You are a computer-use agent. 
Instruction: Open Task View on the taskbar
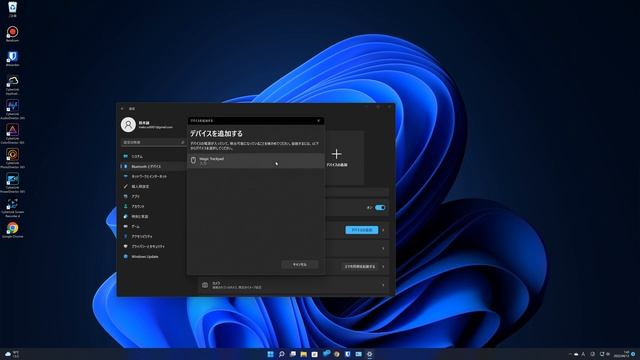293,354
